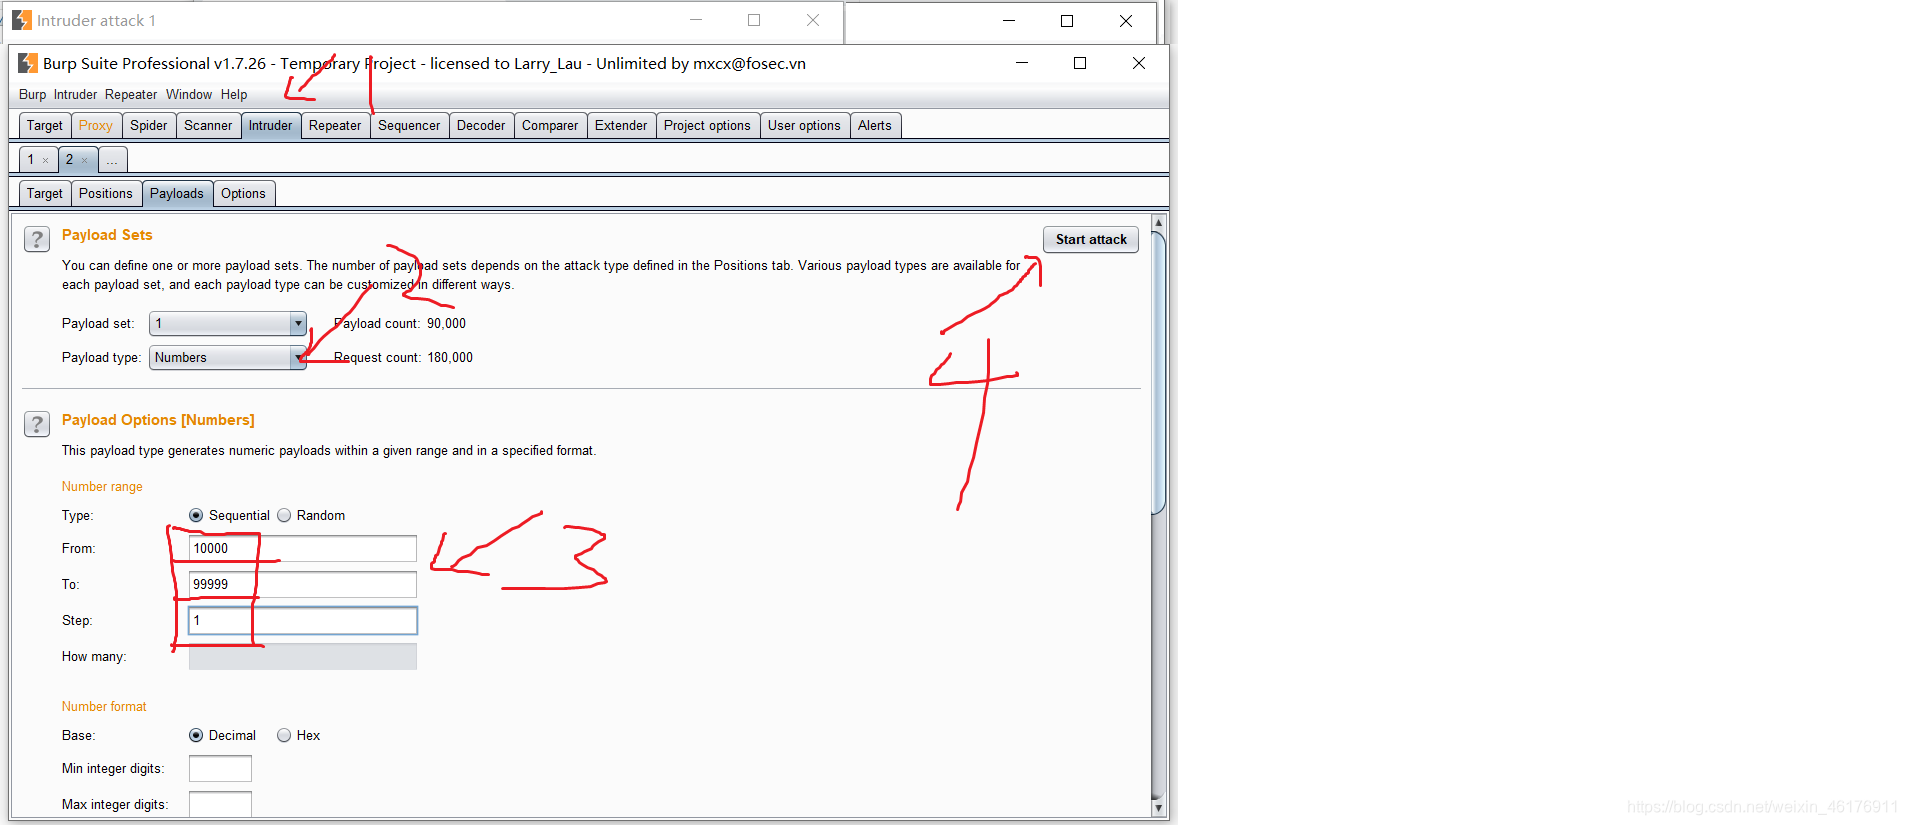
Task: Minimize the Burp Suite window
Action: click(1022, 63)
